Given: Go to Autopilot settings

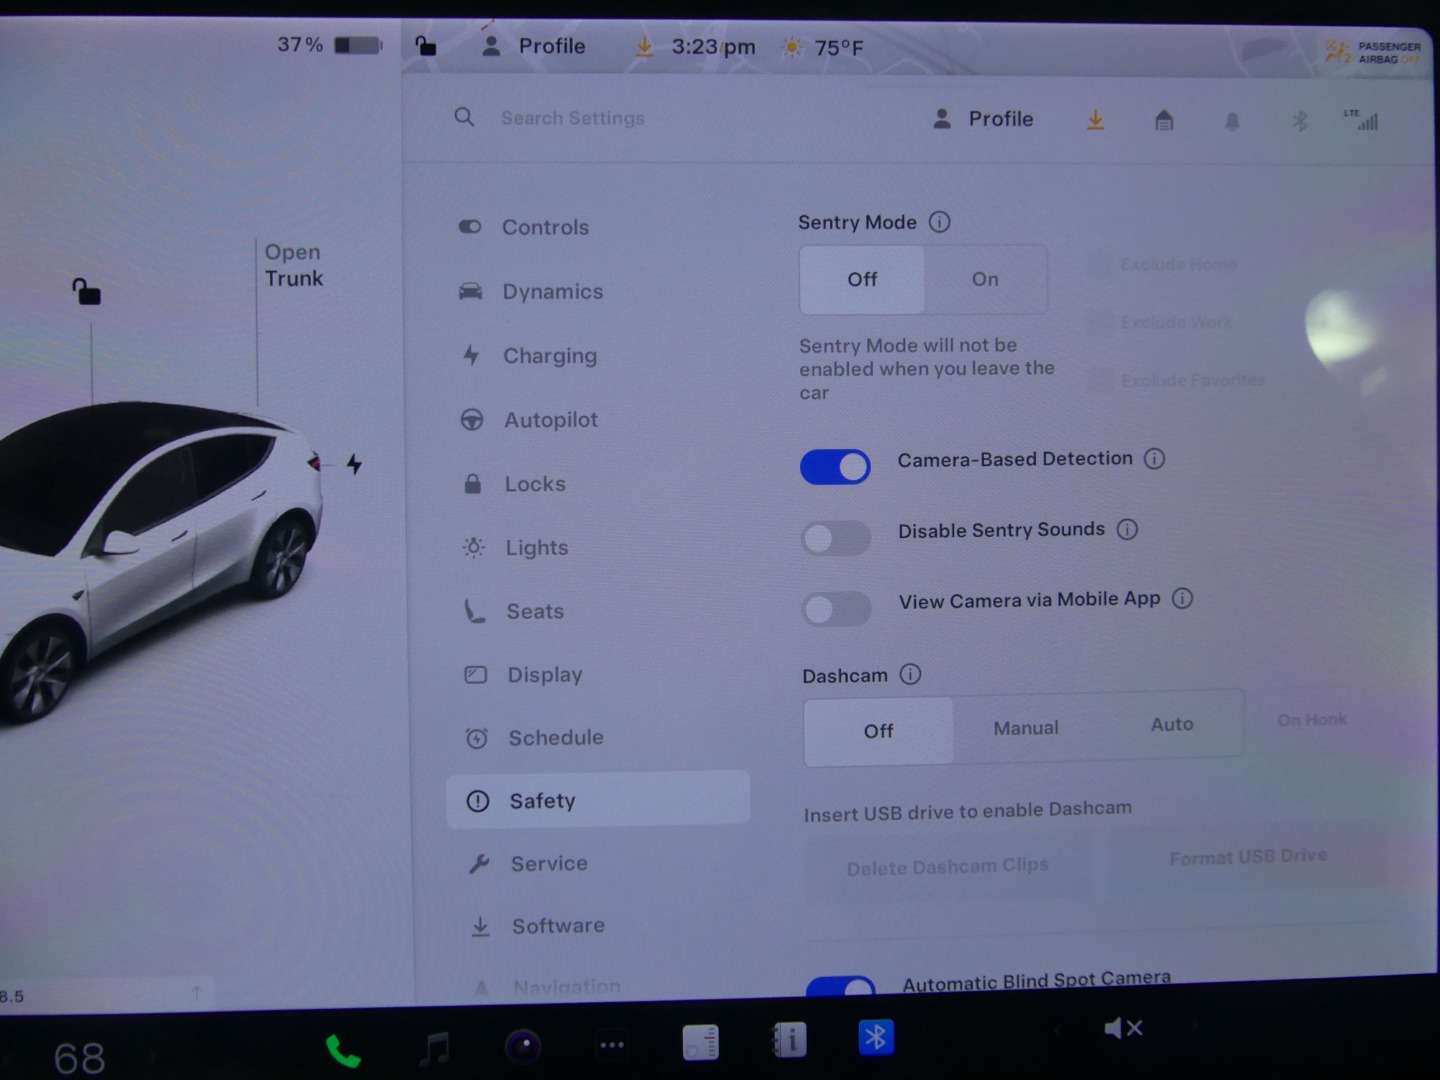Looking at the screenshot, I should (x=550, y=420).
